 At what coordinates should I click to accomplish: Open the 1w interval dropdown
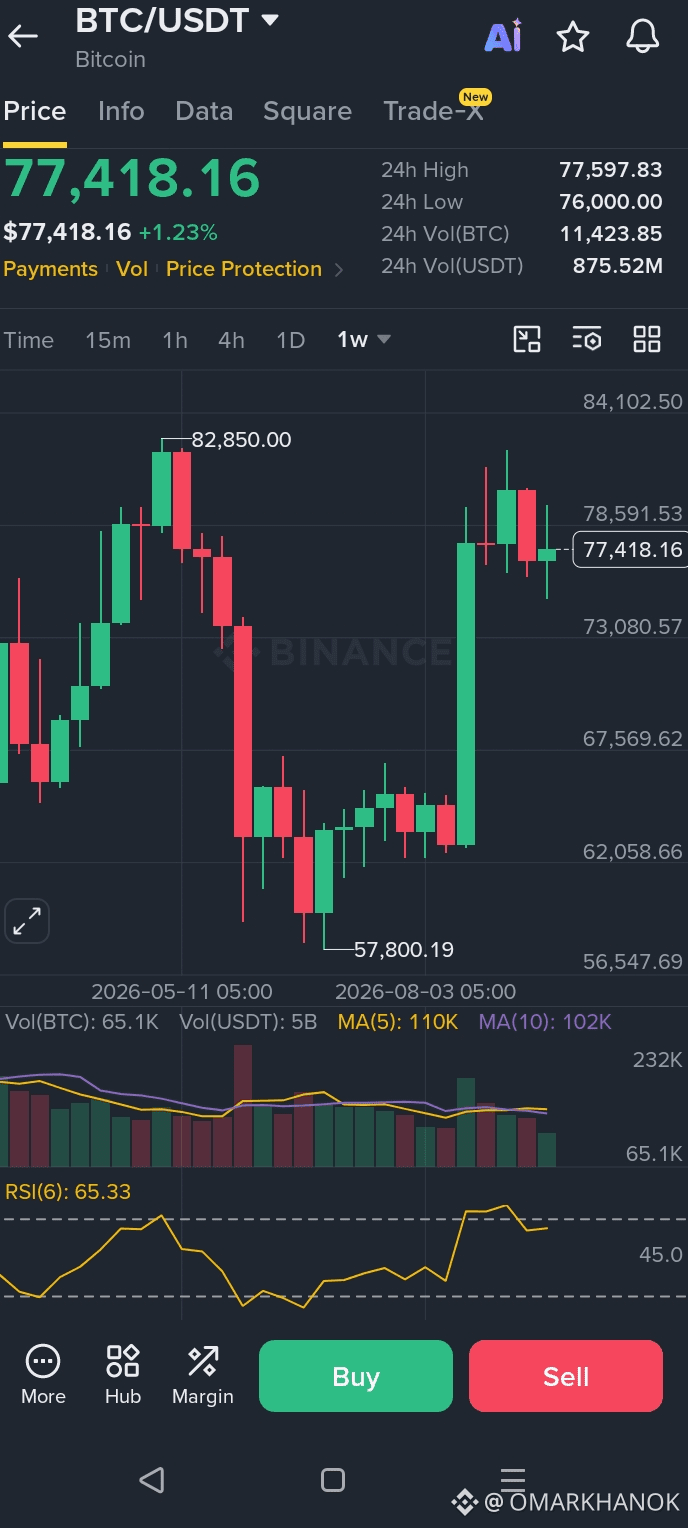pyautogui.click(x=364, y=340)
